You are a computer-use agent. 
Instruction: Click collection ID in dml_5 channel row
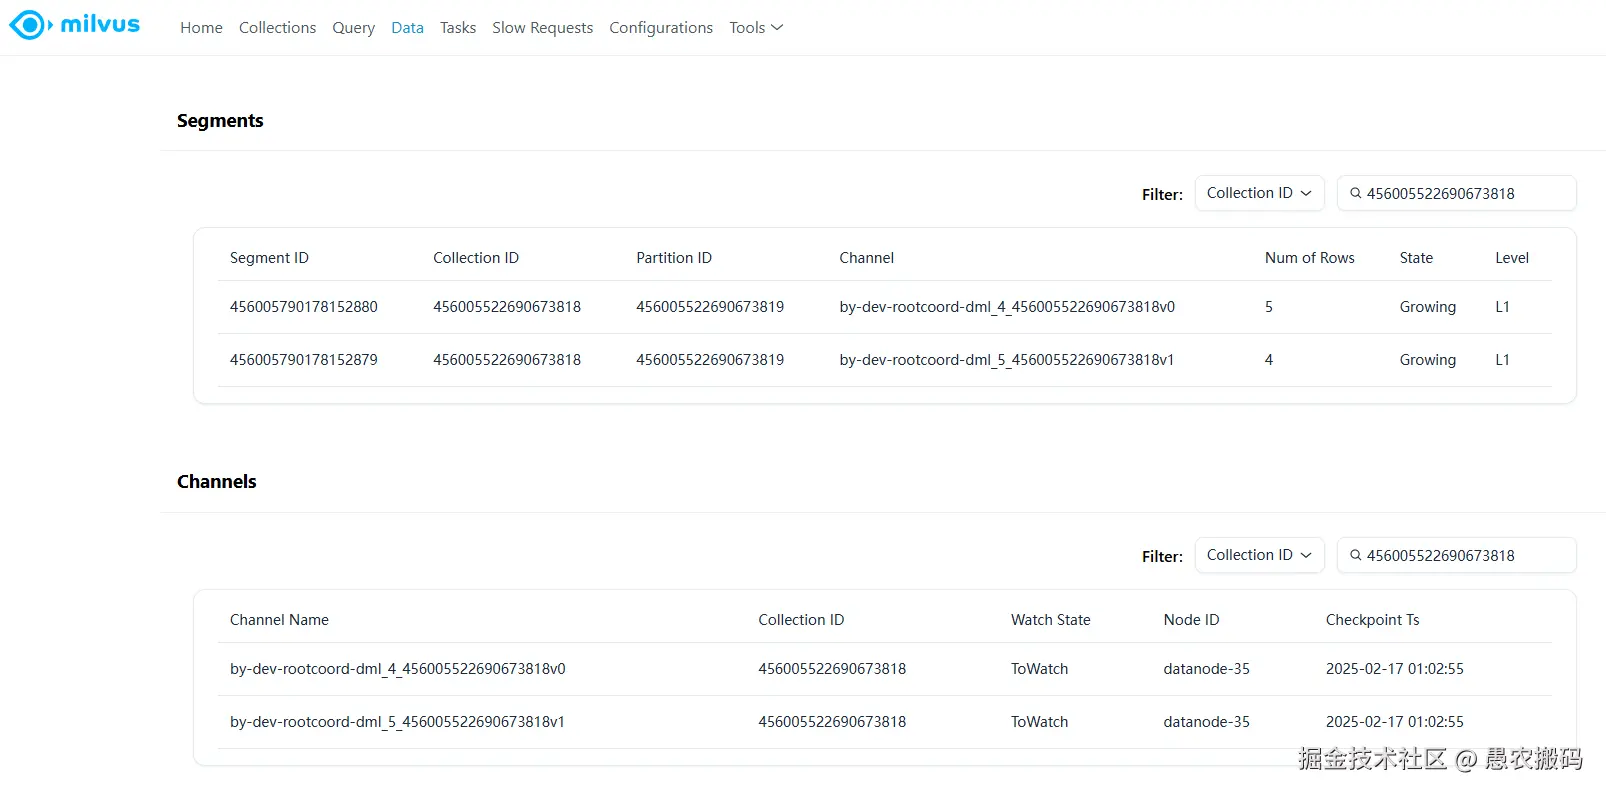(x=832, y=722)
